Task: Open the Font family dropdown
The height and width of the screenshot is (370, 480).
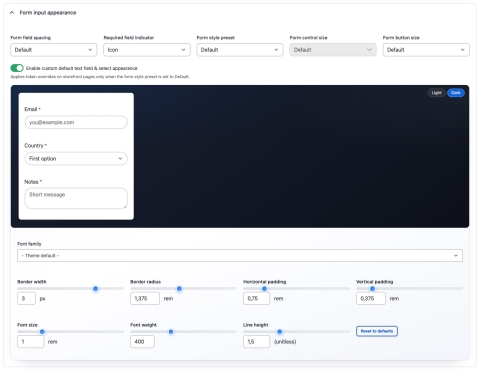Action: pyautogui.click(x=240, y=256)
